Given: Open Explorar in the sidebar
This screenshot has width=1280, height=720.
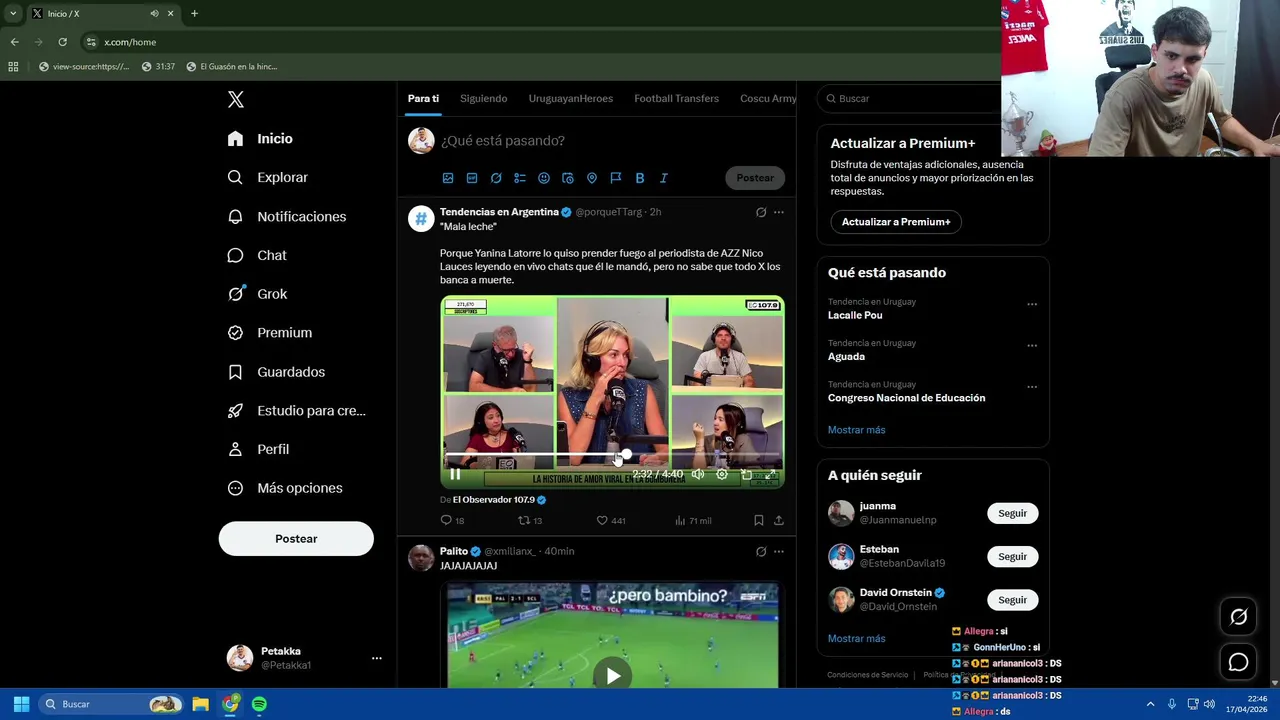Looking at the screenshot, I should [x=267, y=177].
